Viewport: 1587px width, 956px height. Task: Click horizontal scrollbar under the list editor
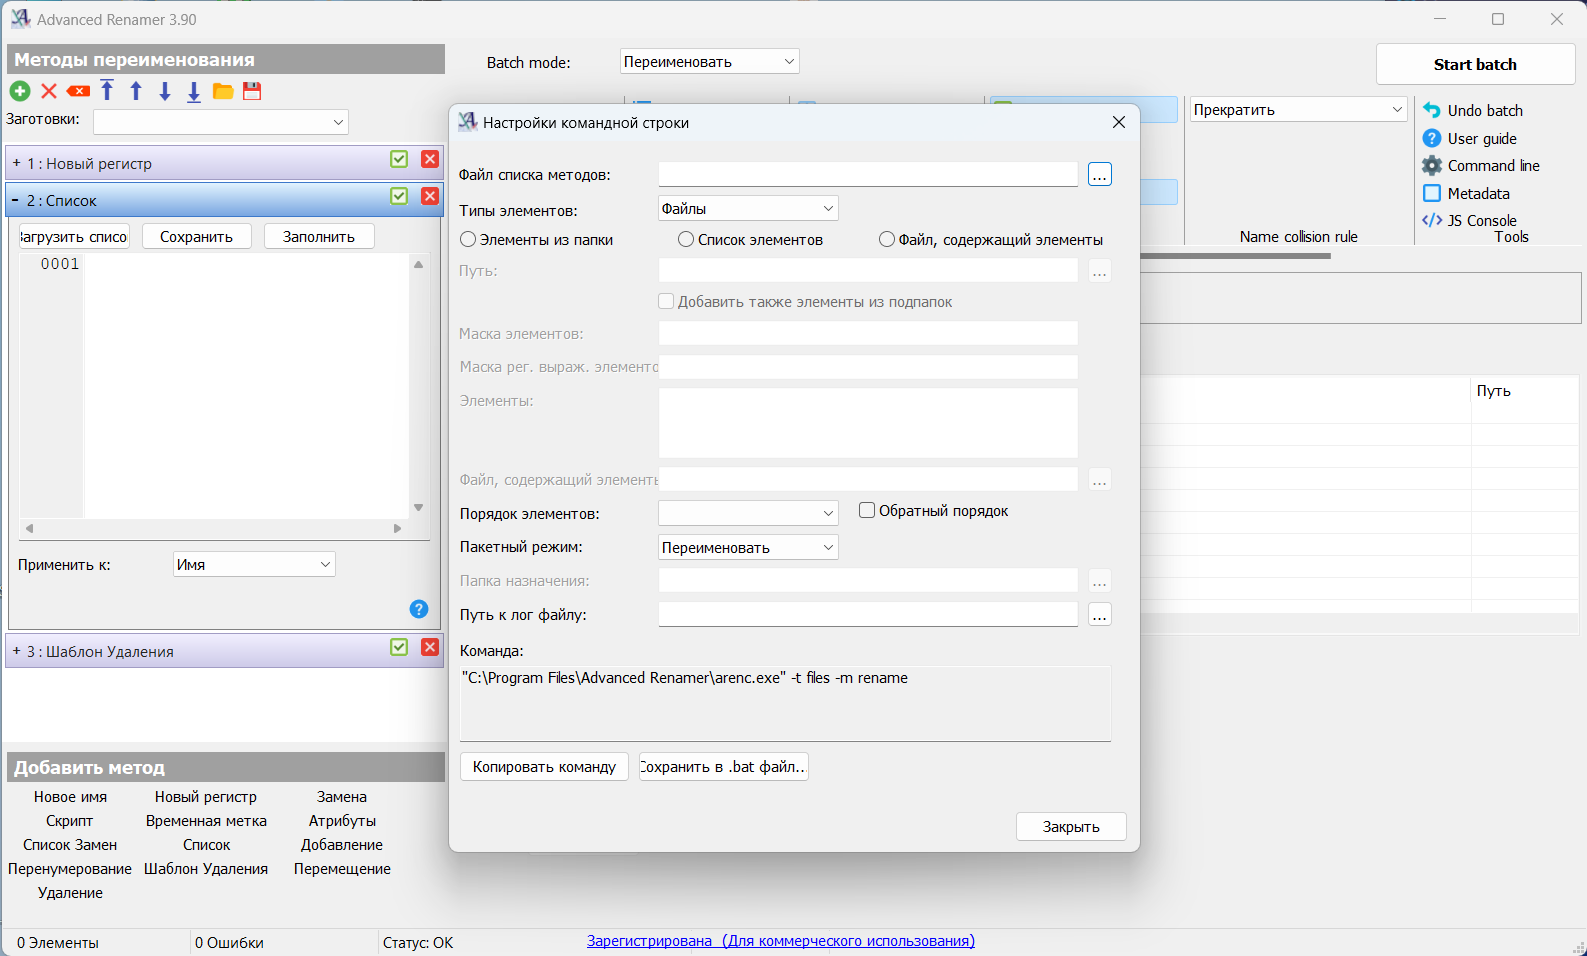pos(213,528)
